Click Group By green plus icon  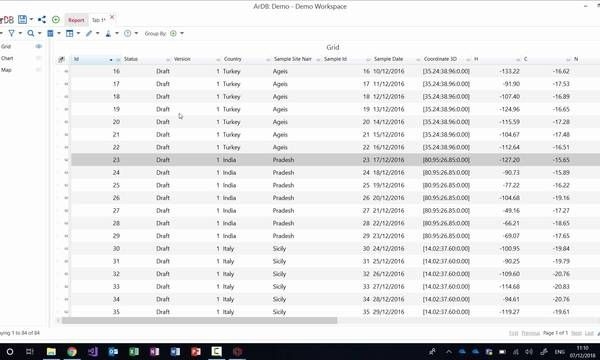pyautogui.click(x=173, y=33)
